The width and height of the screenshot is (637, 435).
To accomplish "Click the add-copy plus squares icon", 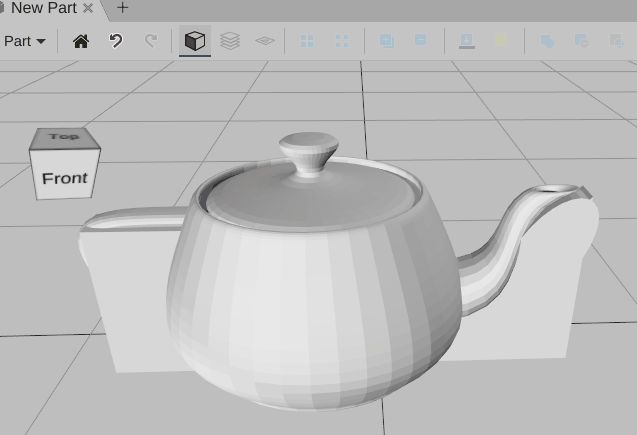I will [x=387, y=41].
